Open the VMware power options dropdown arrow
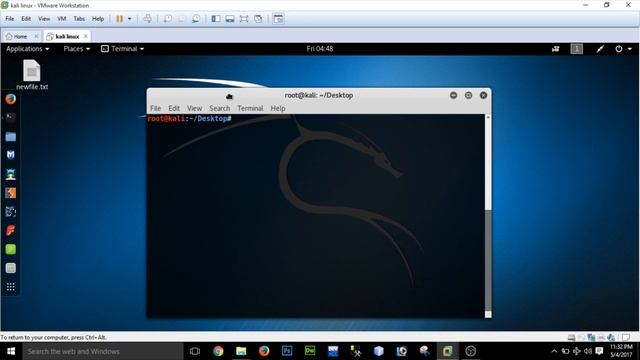 (x=129, y=19)
